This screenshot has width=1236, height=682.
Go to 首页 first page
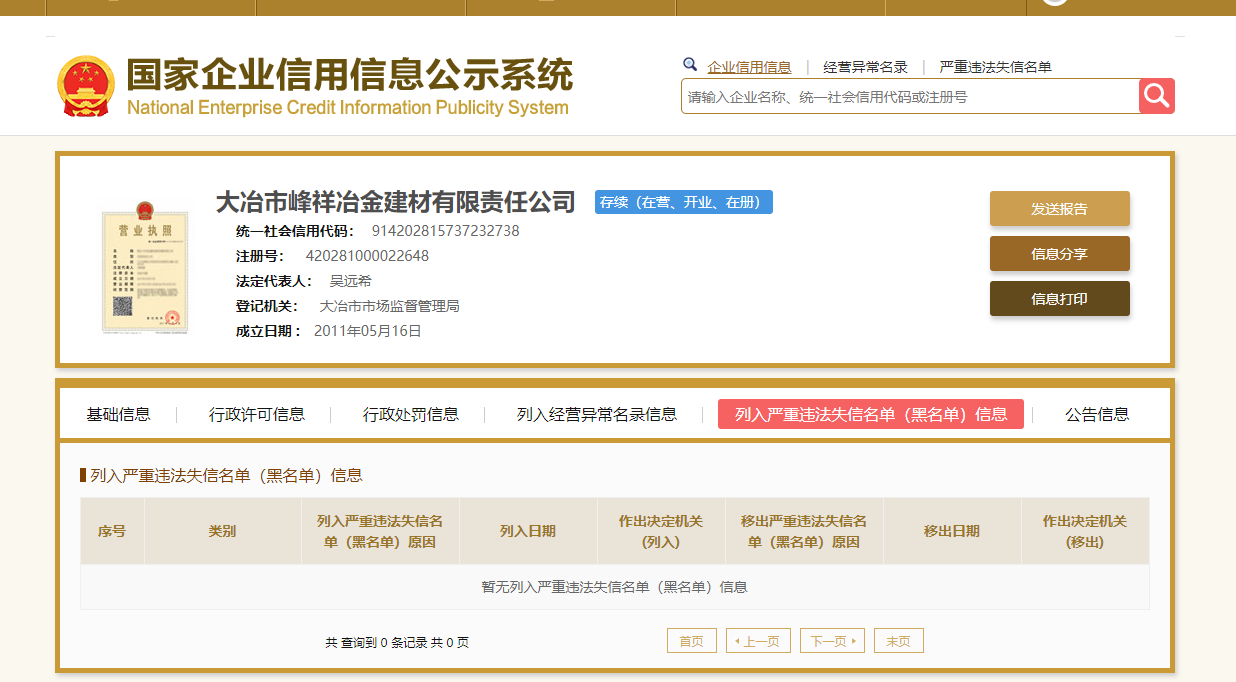pos(692,641)
